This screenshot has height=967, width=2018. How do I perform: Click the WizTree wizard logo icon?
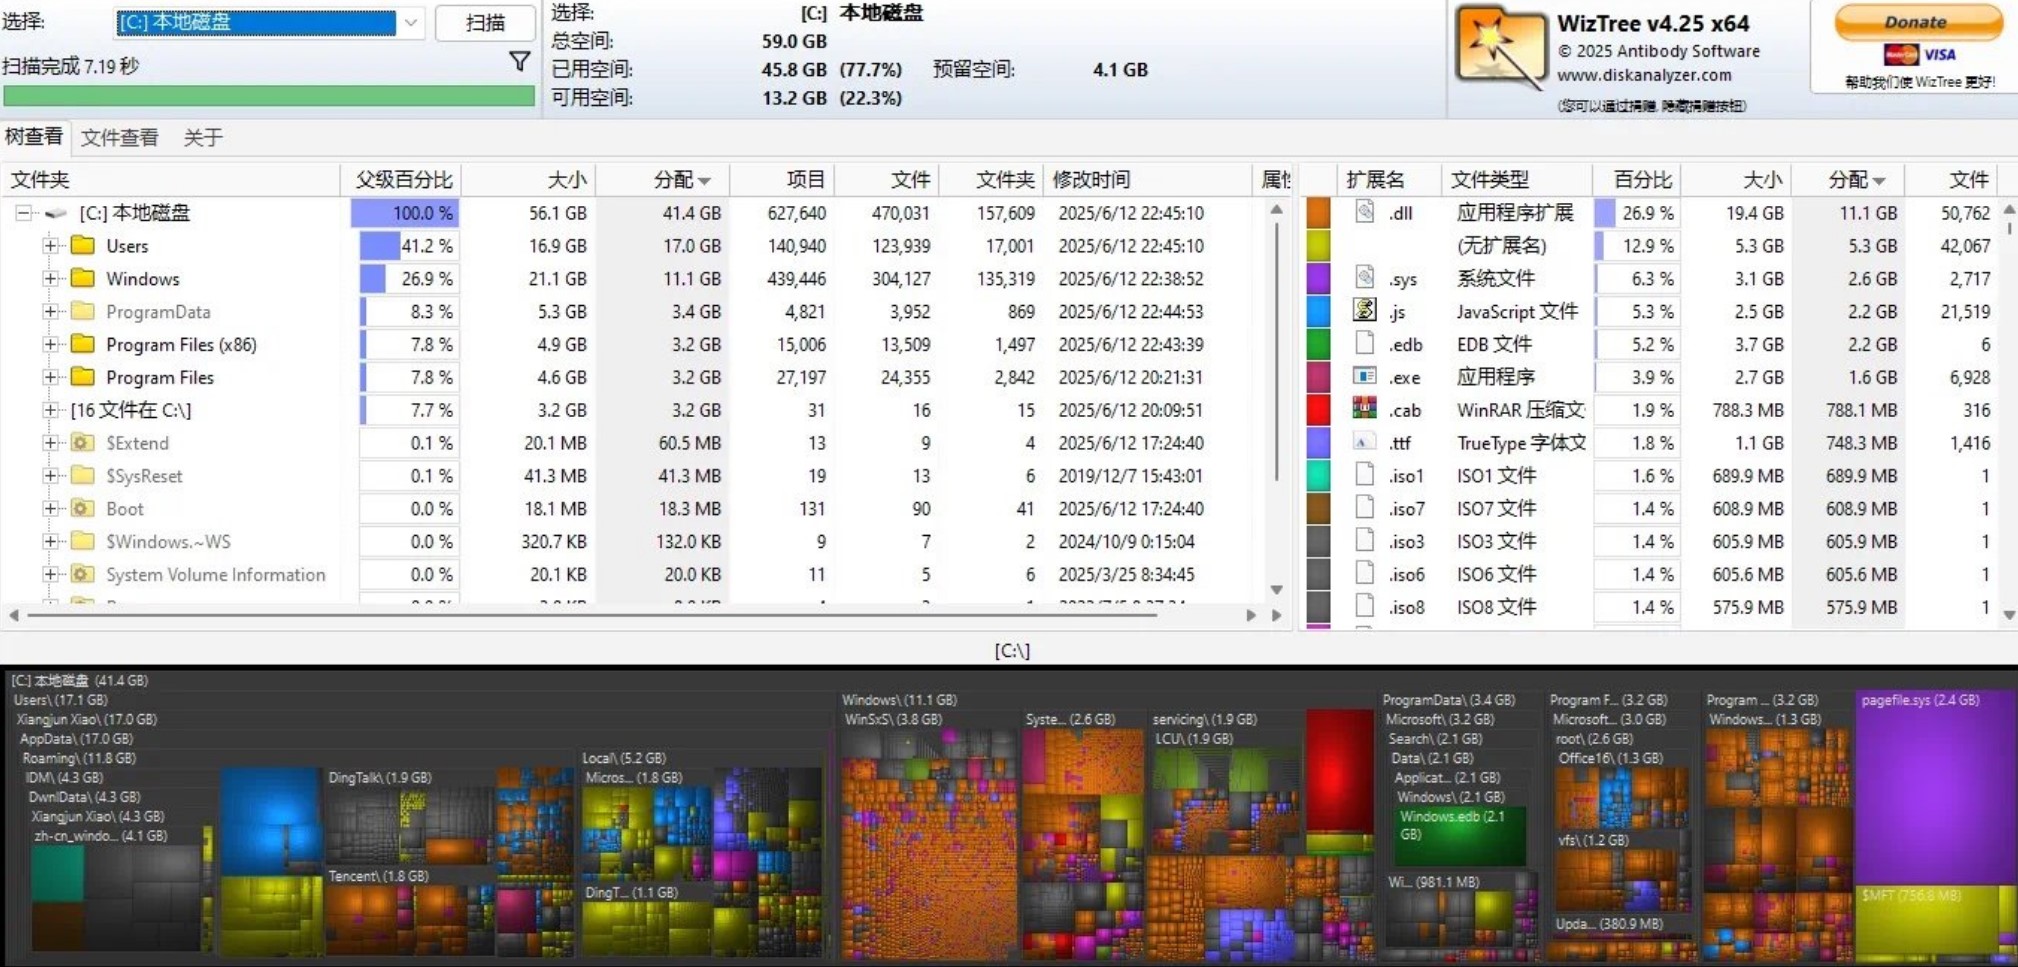tap(1497, 48)
